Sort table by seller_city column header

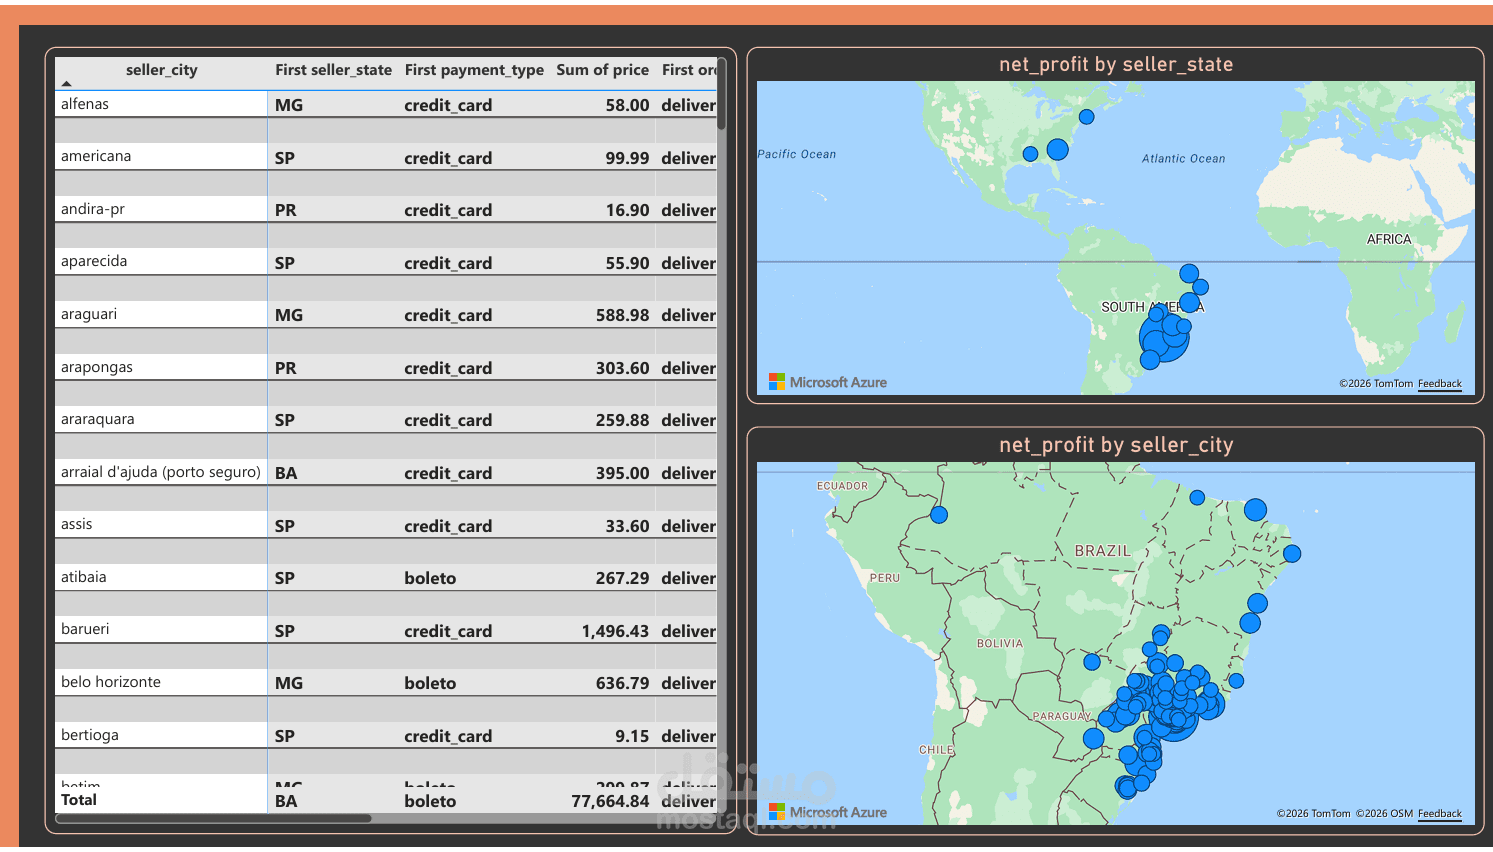point(162,70)
